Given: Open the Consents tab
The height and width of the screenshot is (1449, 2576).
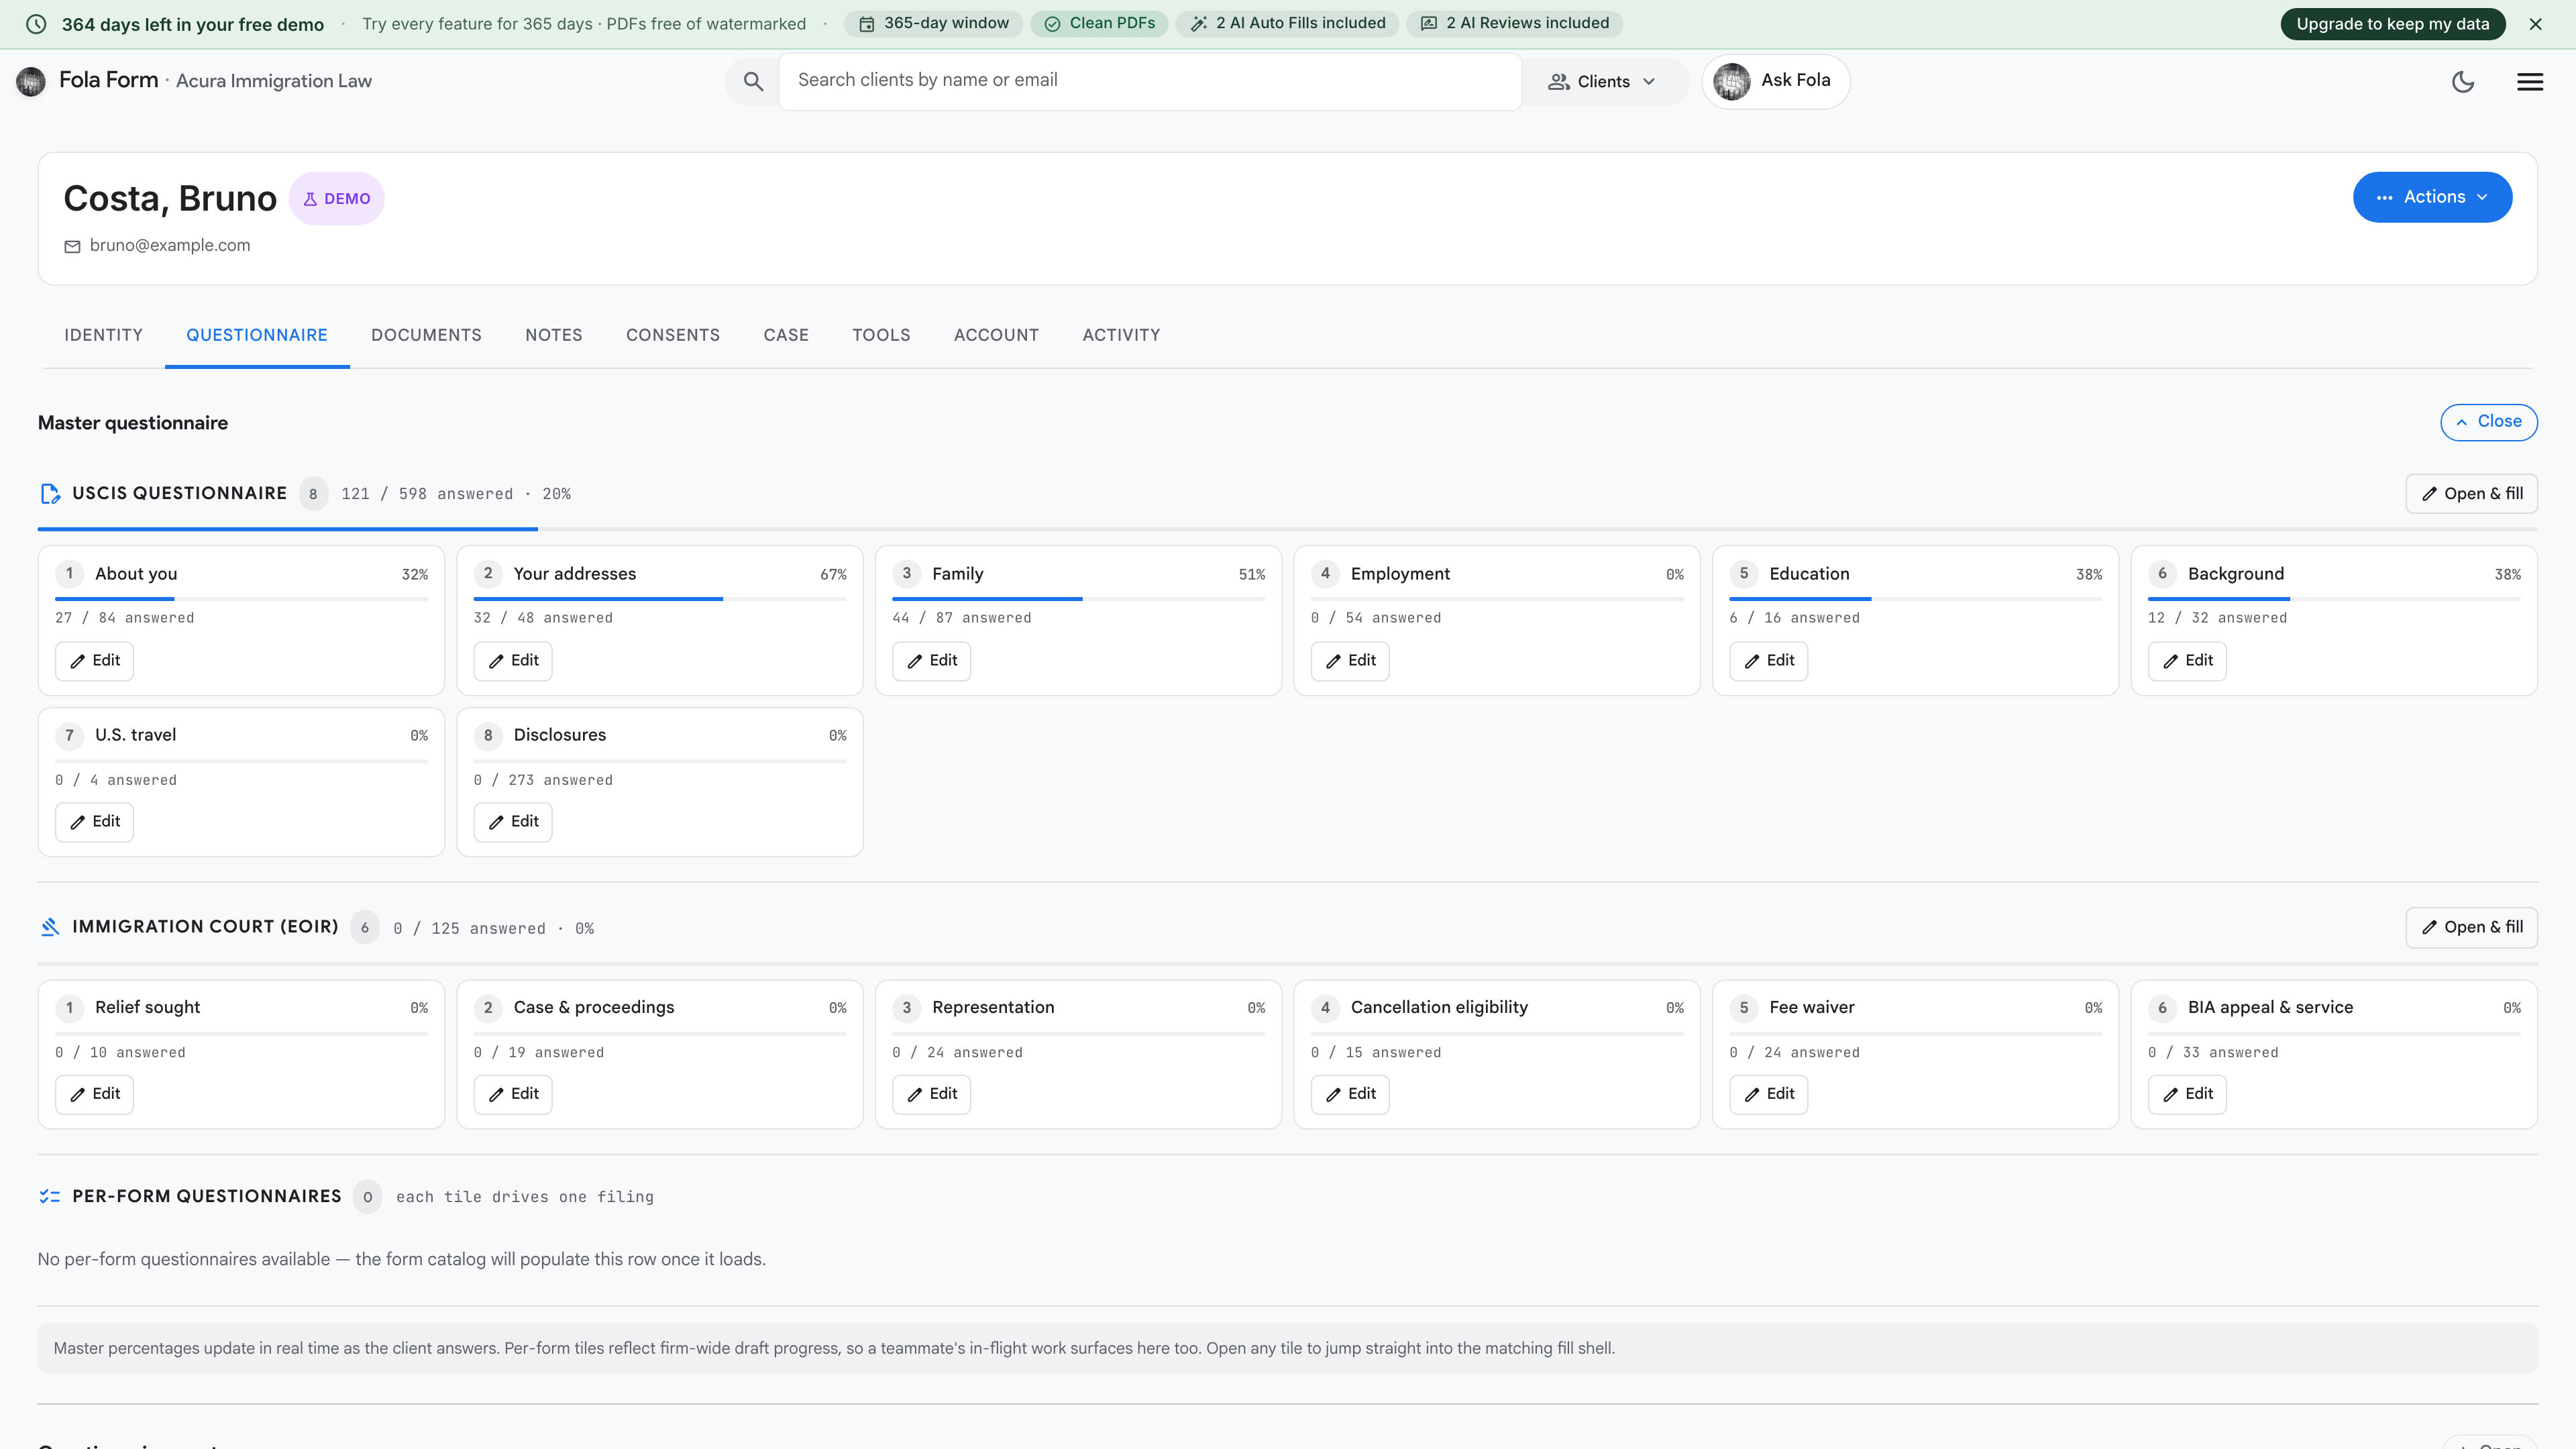Looking at the screenshot, I should click(x=673, y=335).
